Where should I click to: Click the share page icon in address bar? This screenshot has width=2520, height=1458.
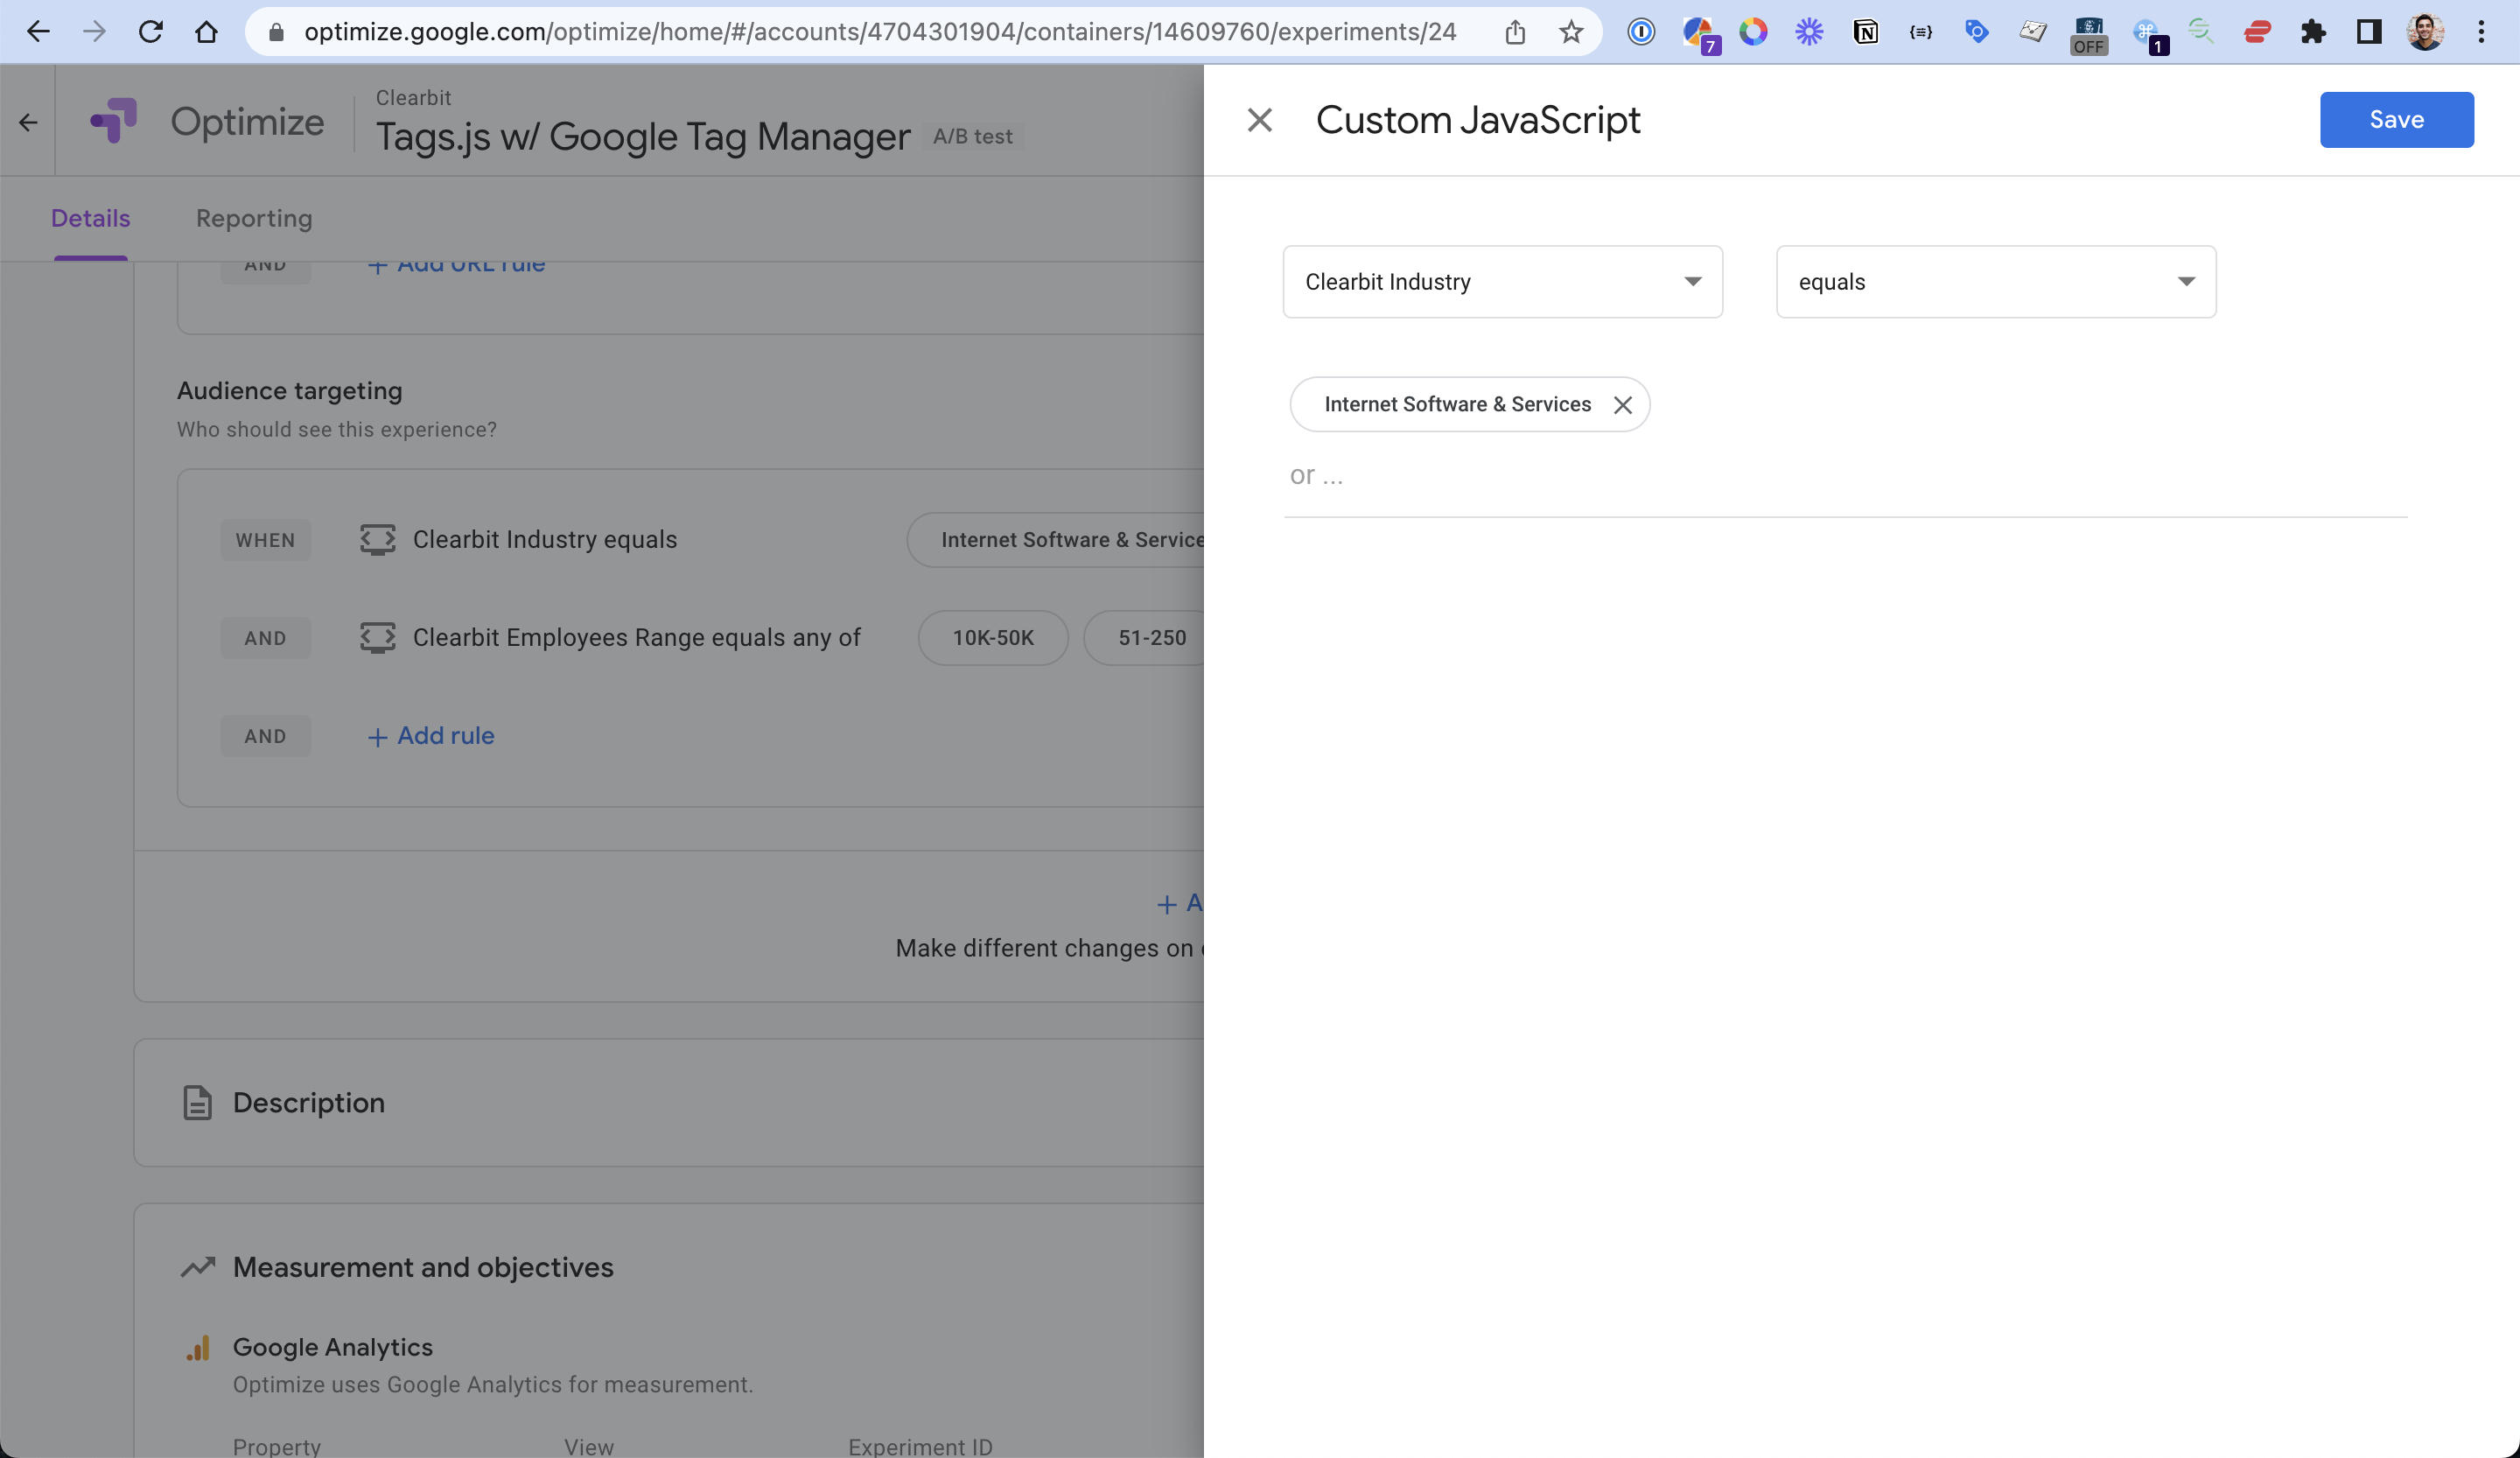1515,32
